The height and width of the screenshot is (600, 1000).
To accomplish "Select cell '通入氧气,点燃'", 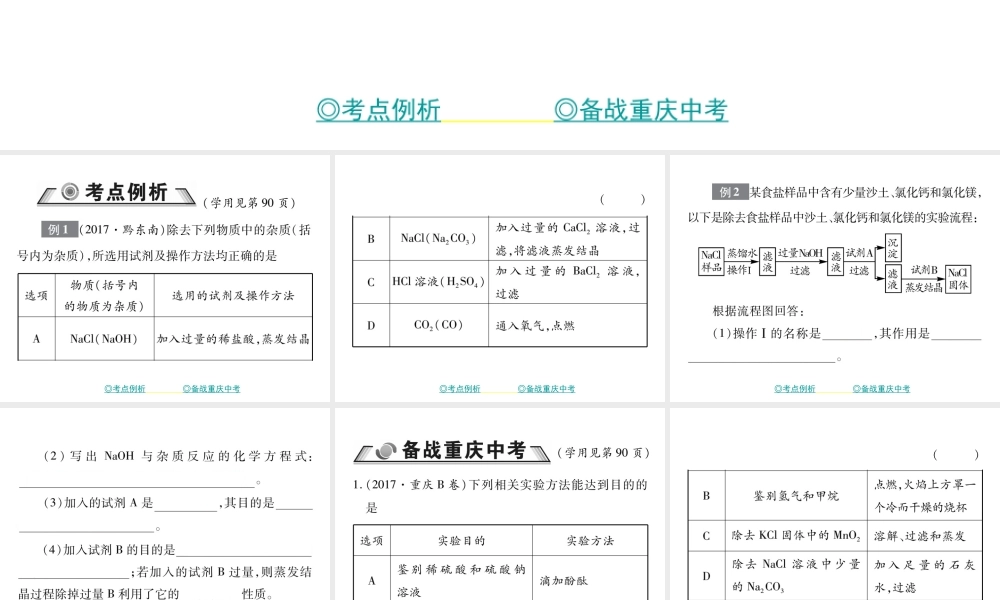I will [x=568, y=325].
